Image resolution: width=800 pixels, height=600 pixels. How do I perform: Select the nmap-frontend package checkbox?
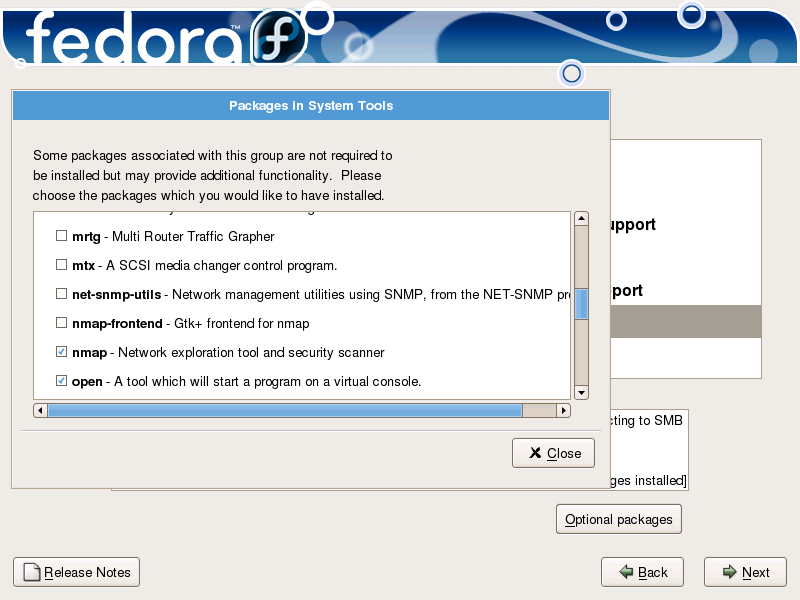click(x=61, y=323)
